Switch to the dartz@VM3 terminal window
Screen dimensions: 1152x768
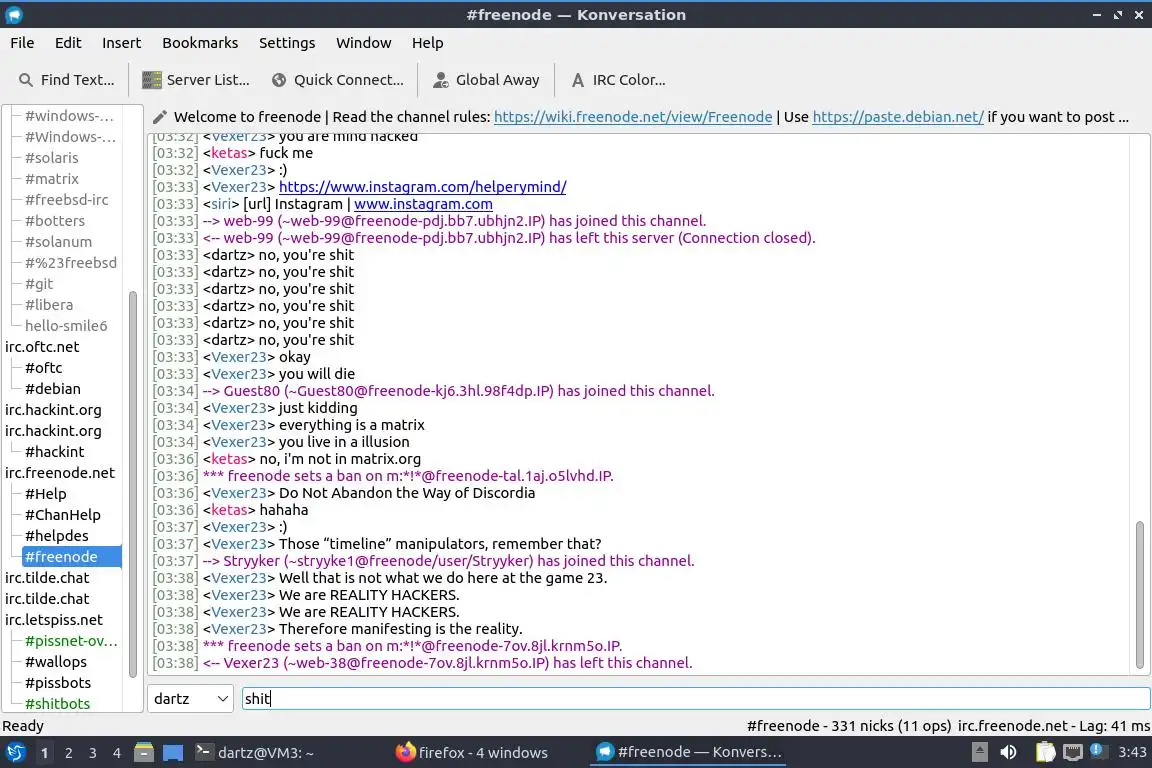255,753
